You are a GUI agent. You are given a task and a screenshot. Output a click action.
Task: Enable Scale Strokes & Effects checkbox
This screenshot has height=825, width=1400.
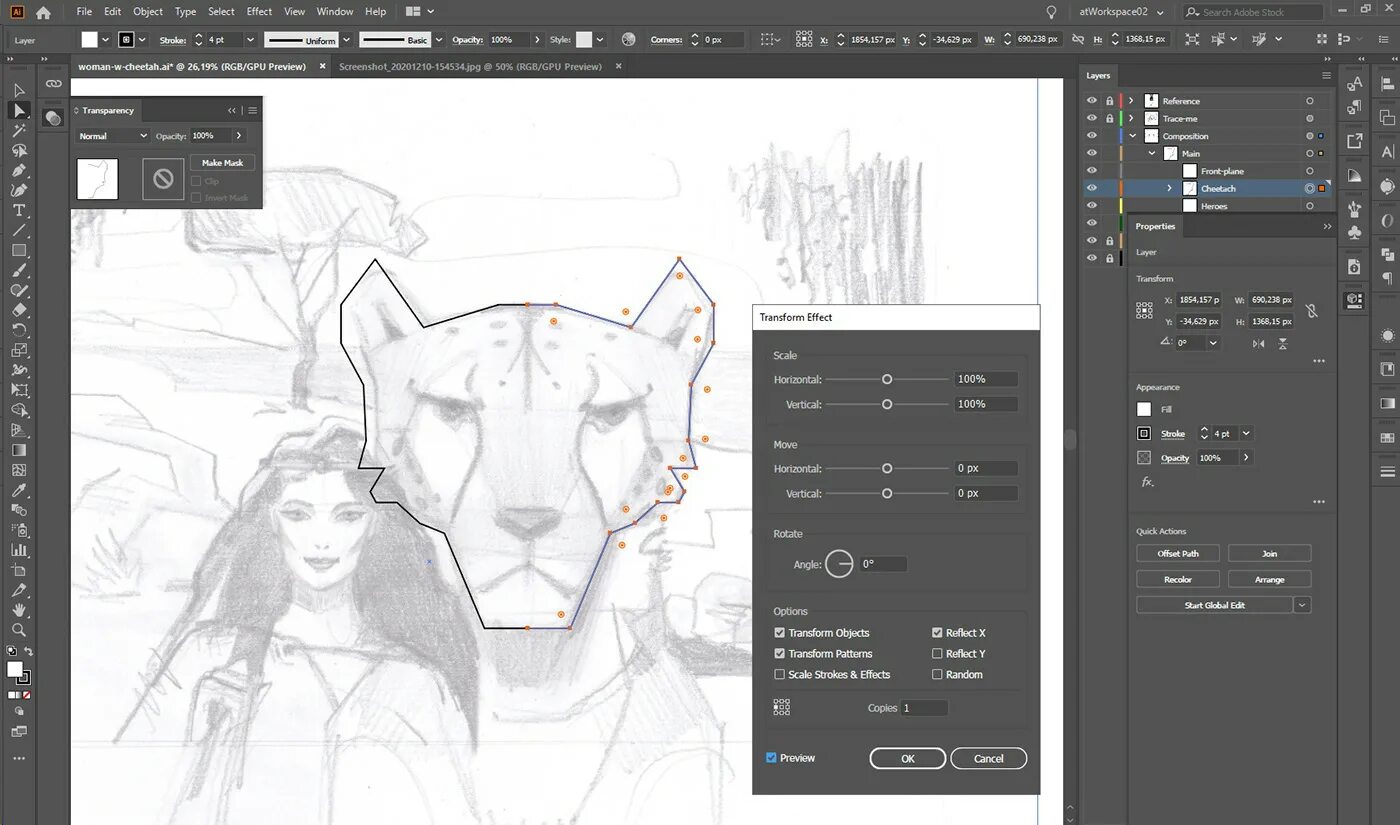[x=779, y=675]
